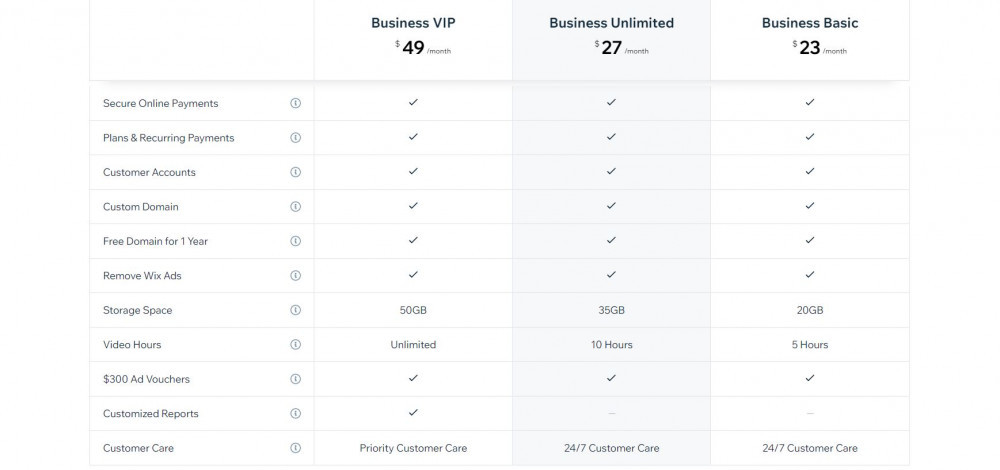Screen dimensions: 1000x470
Task: Click the 35GB storage cell
Action: 612,310
